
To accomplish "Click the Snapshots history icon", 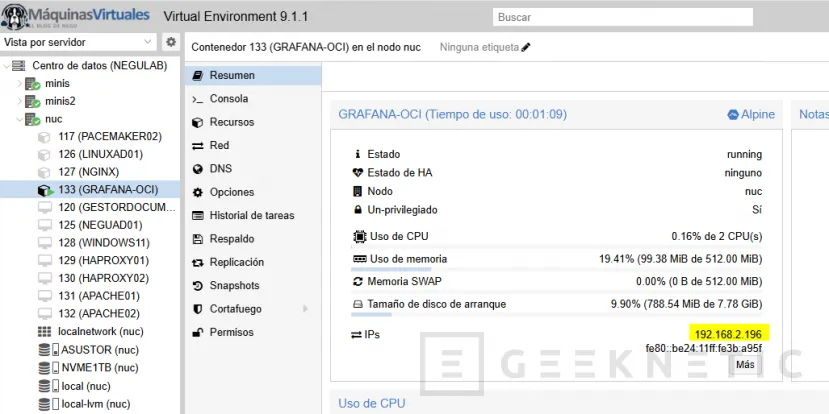I will 198,286.
